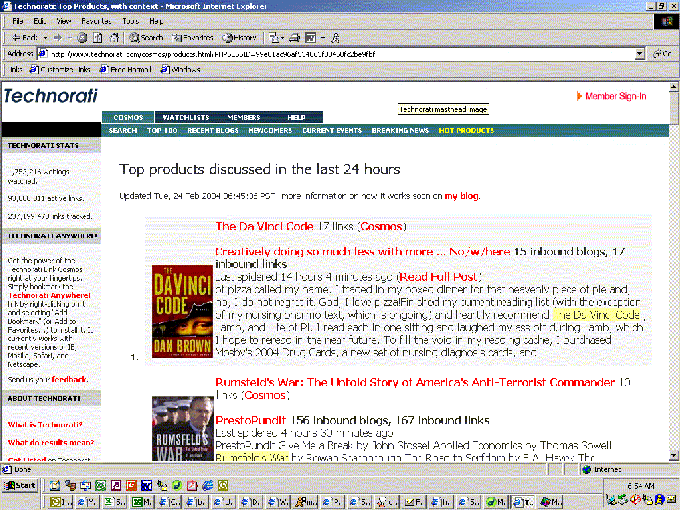Open the History pane from the toolbar
Image resolution: width=680 pixels, height=510 pixels.
pos(239,38)
